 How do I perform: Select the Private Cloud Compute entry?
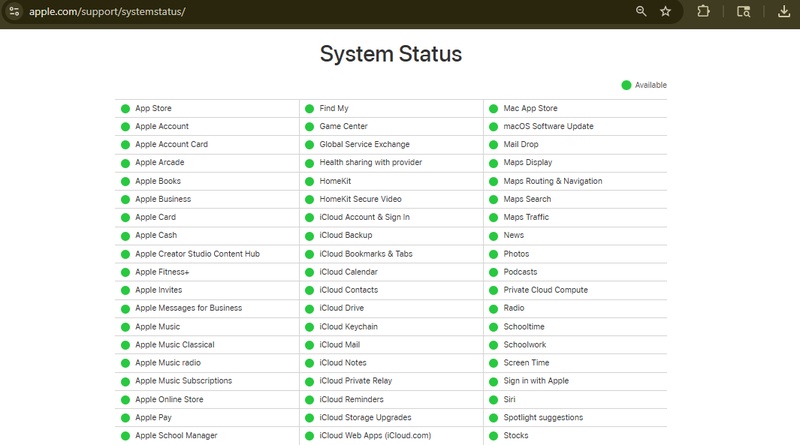tap(545, 290)
